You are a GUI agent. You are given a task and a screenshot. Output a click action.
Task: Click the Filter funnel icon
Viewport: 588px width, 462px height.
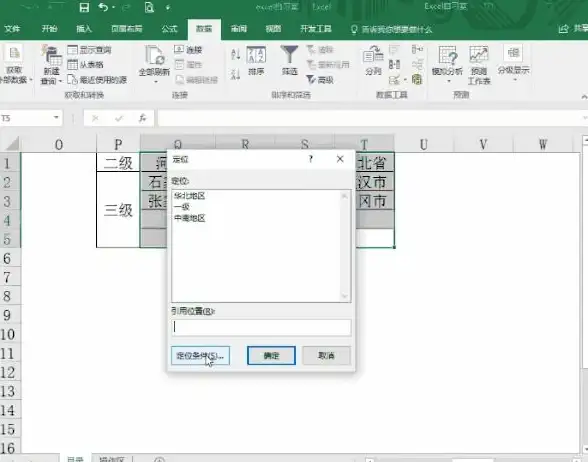[289, 55]
